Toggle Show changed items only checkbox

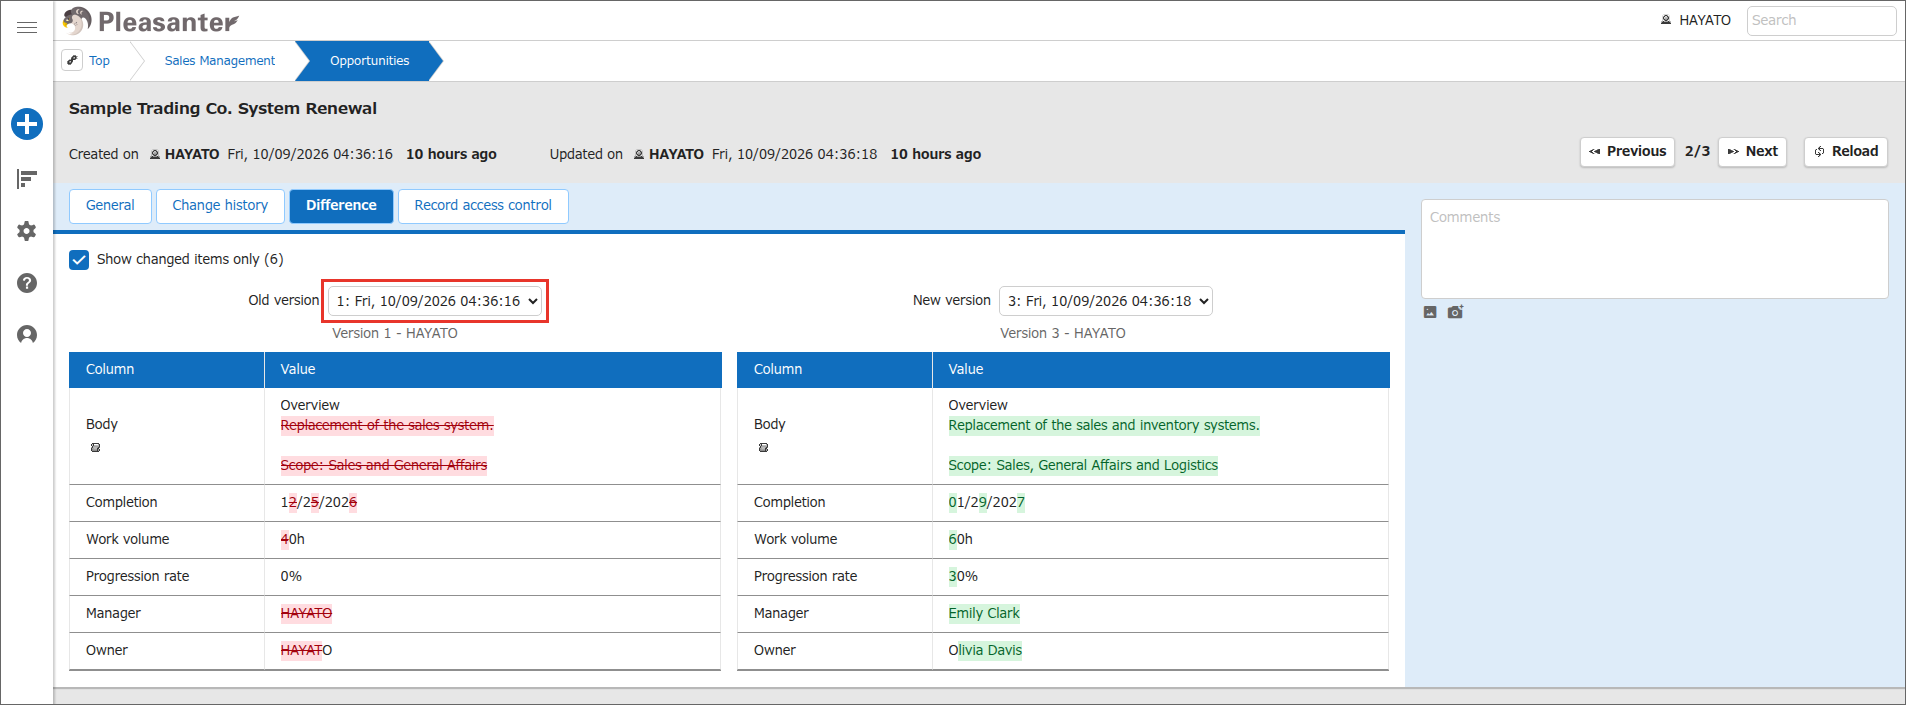79,260
